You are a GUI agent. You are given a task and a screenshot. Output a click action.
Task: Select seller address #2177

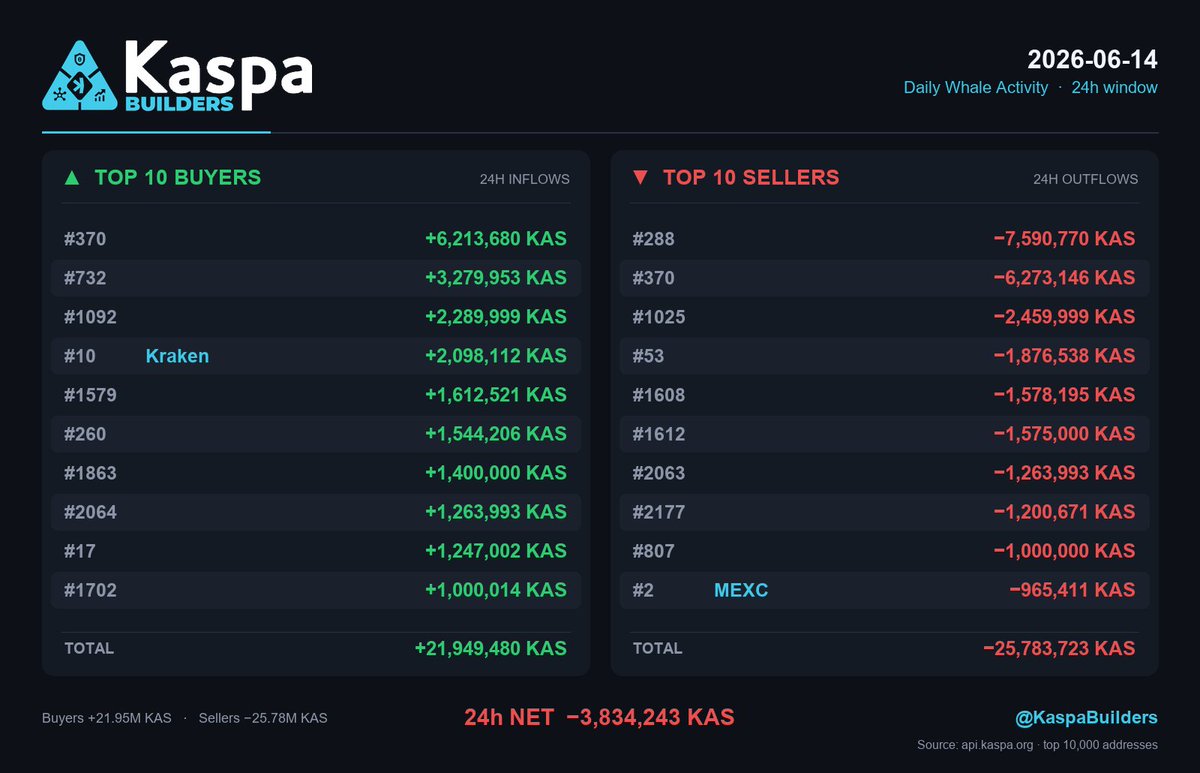point(659,512)
